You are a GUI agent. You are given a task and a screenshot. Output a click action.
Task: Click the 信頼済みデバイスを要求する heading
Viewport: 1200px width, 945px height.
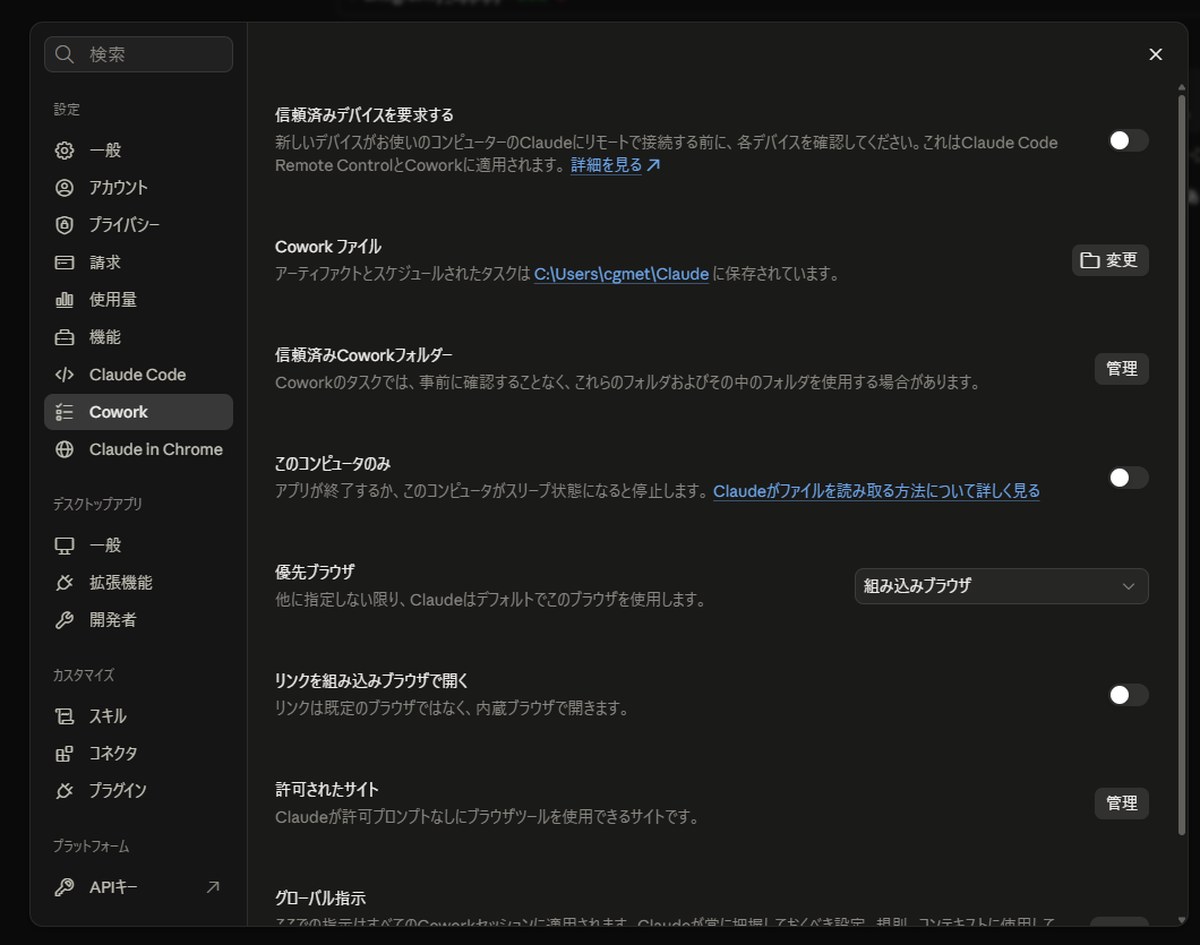pyautogui.click(x=364, y=115)
